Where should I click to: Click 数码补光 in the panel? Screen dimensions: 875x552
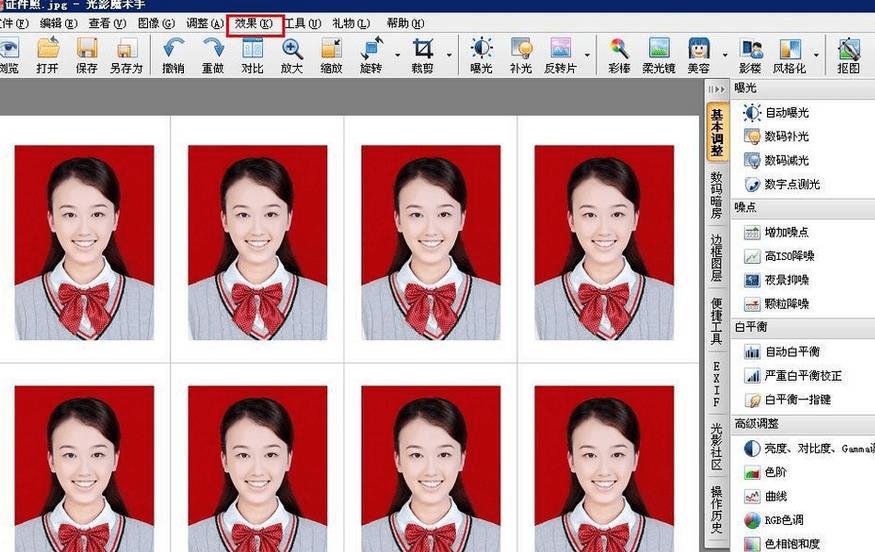777,136
